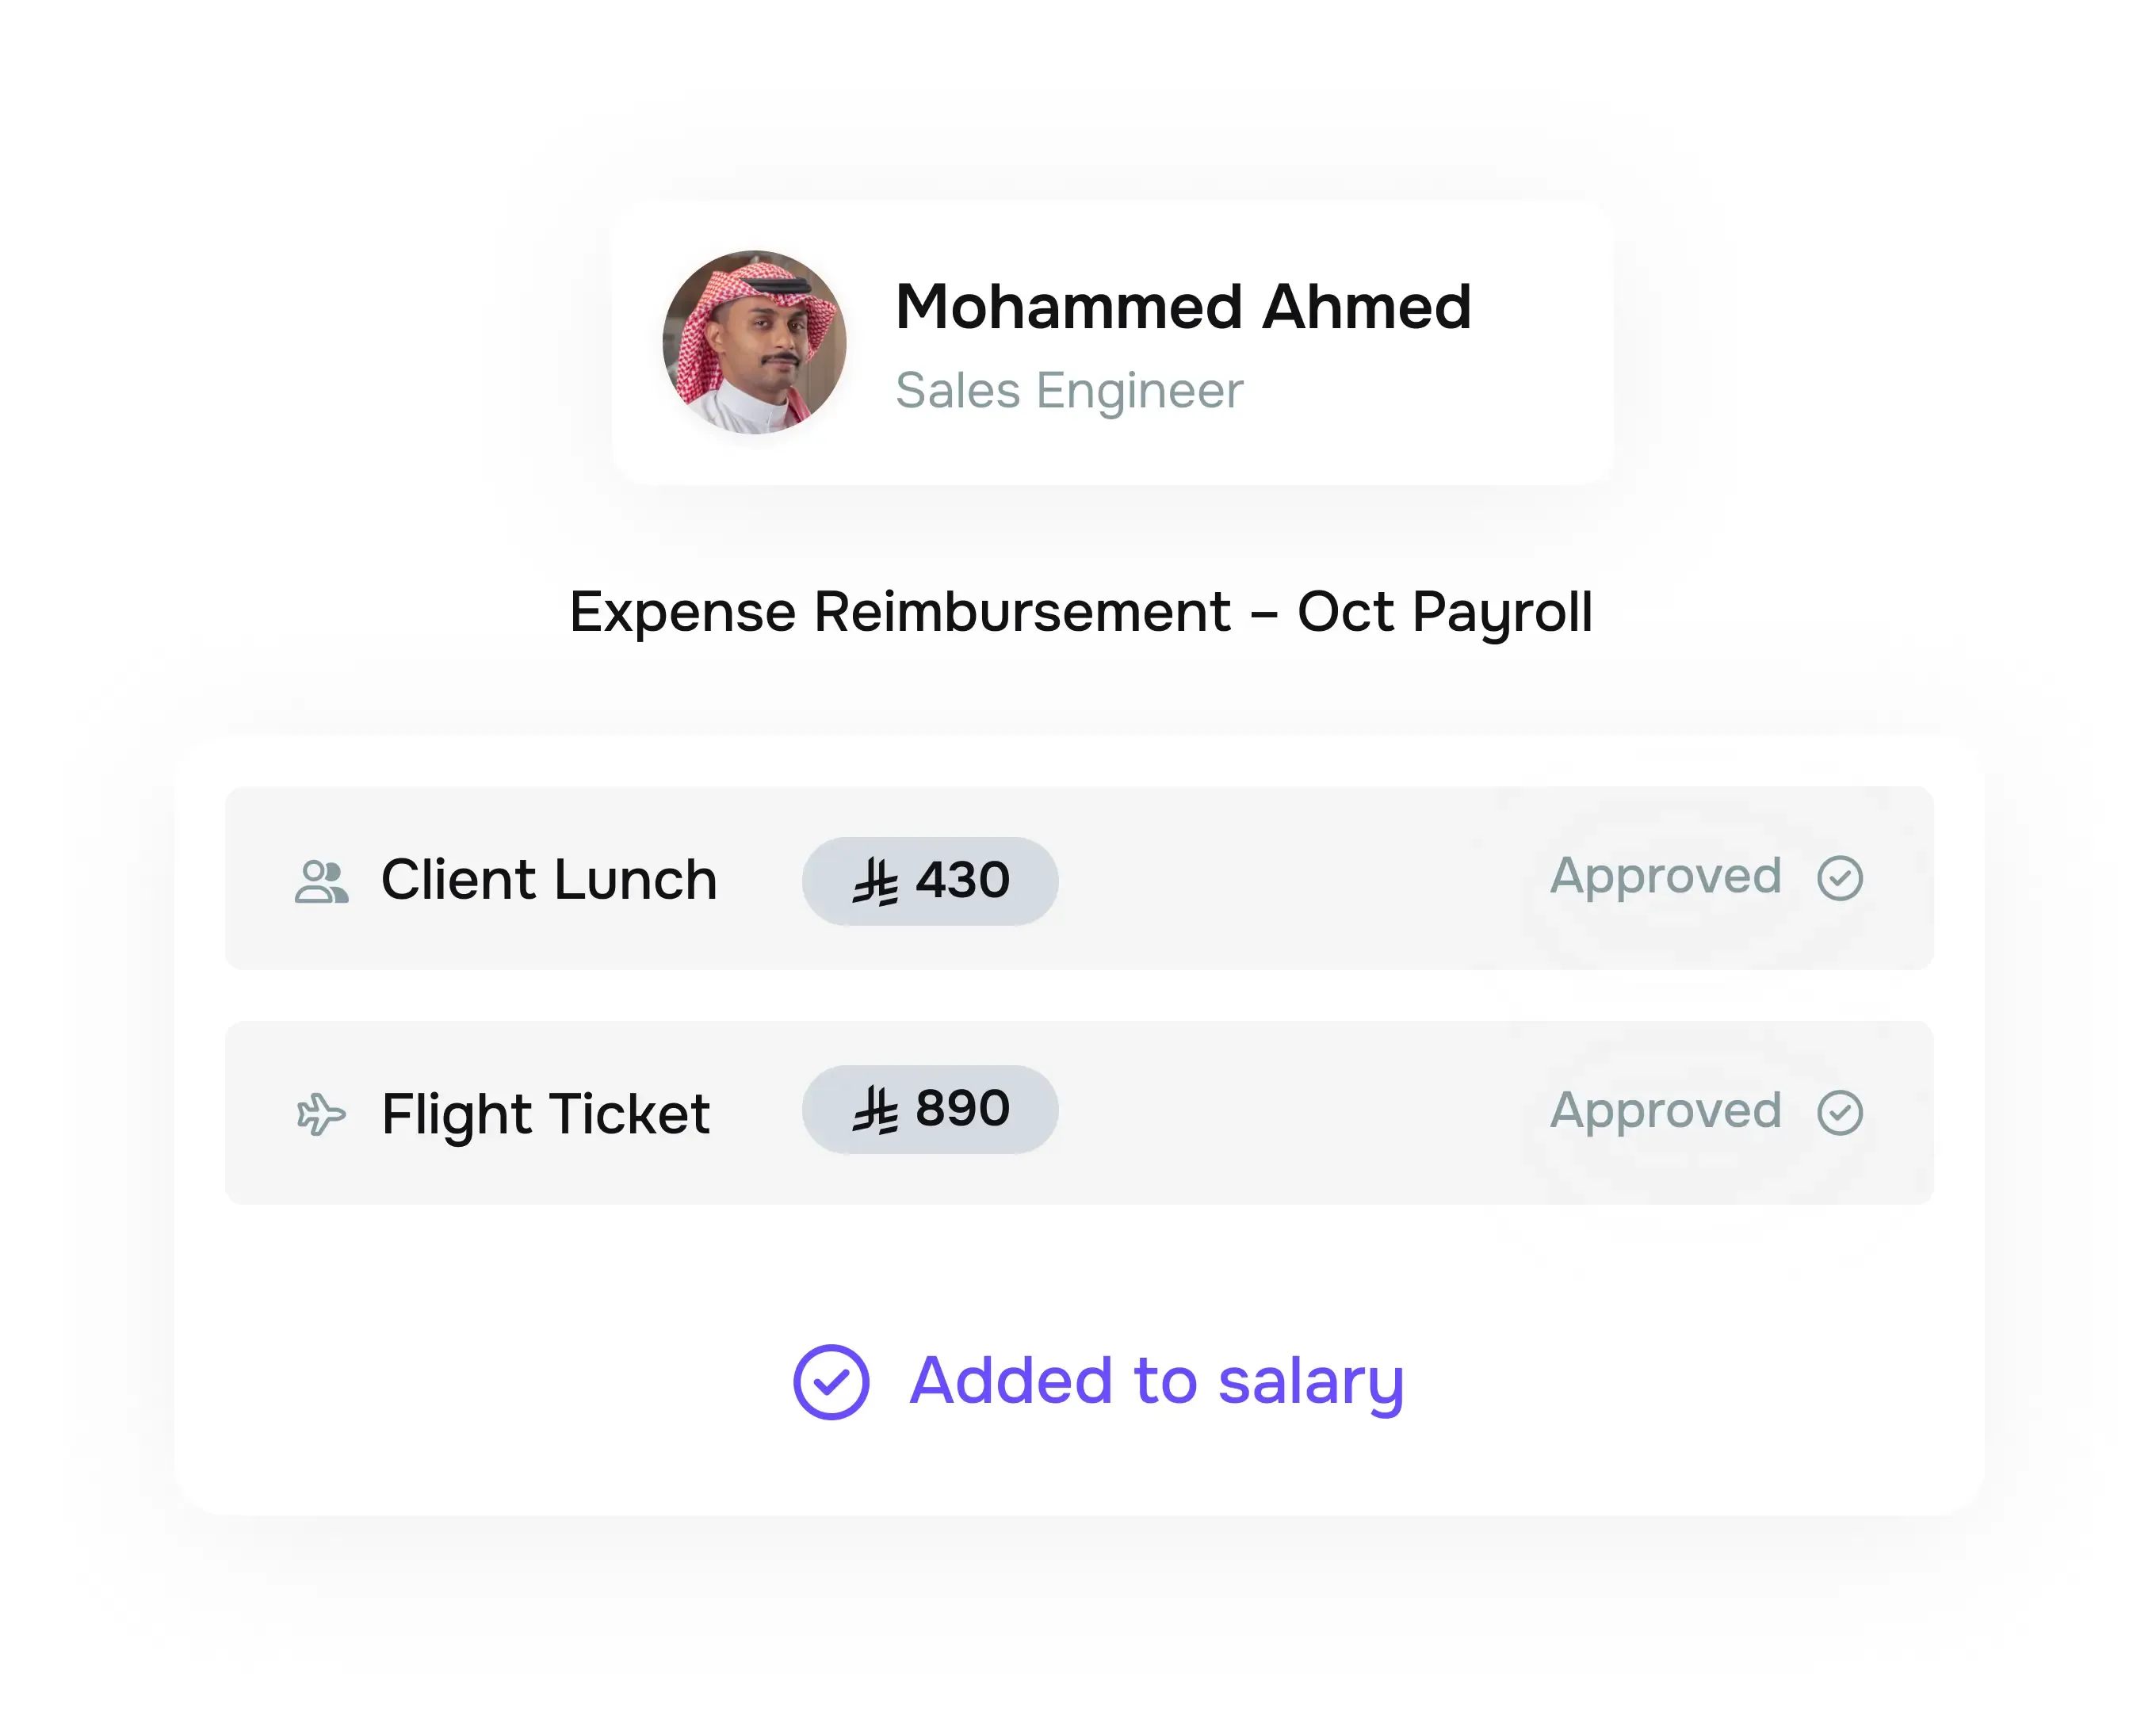The width and height of the screenshot is (2156, 1712).
Task: Click the purple check circle icon
Action: (830, 1381)
